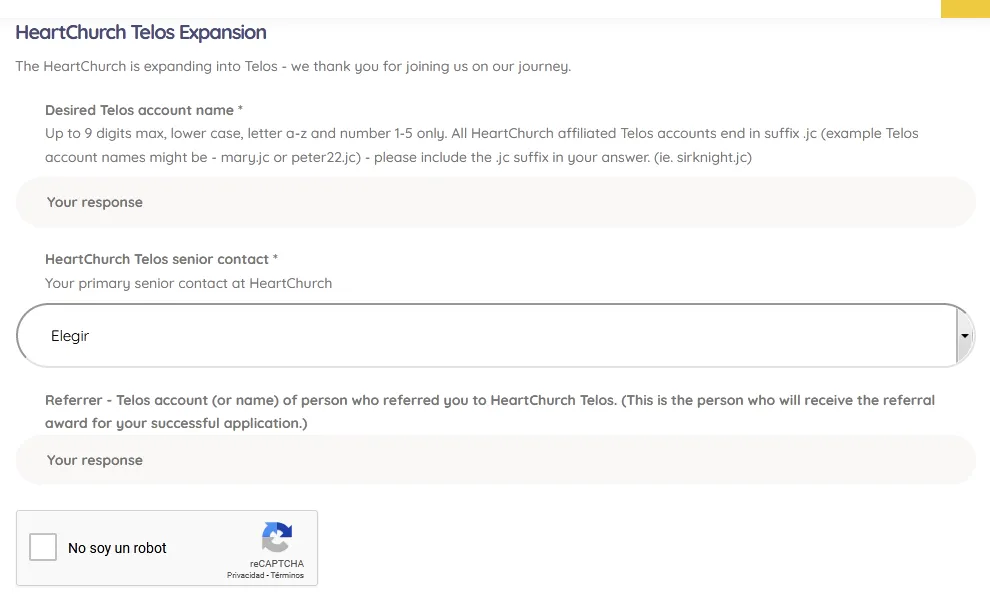Click the "expanding into Telos" description paragraph
The width and height of the screenshot is (990, 603).
293,66
